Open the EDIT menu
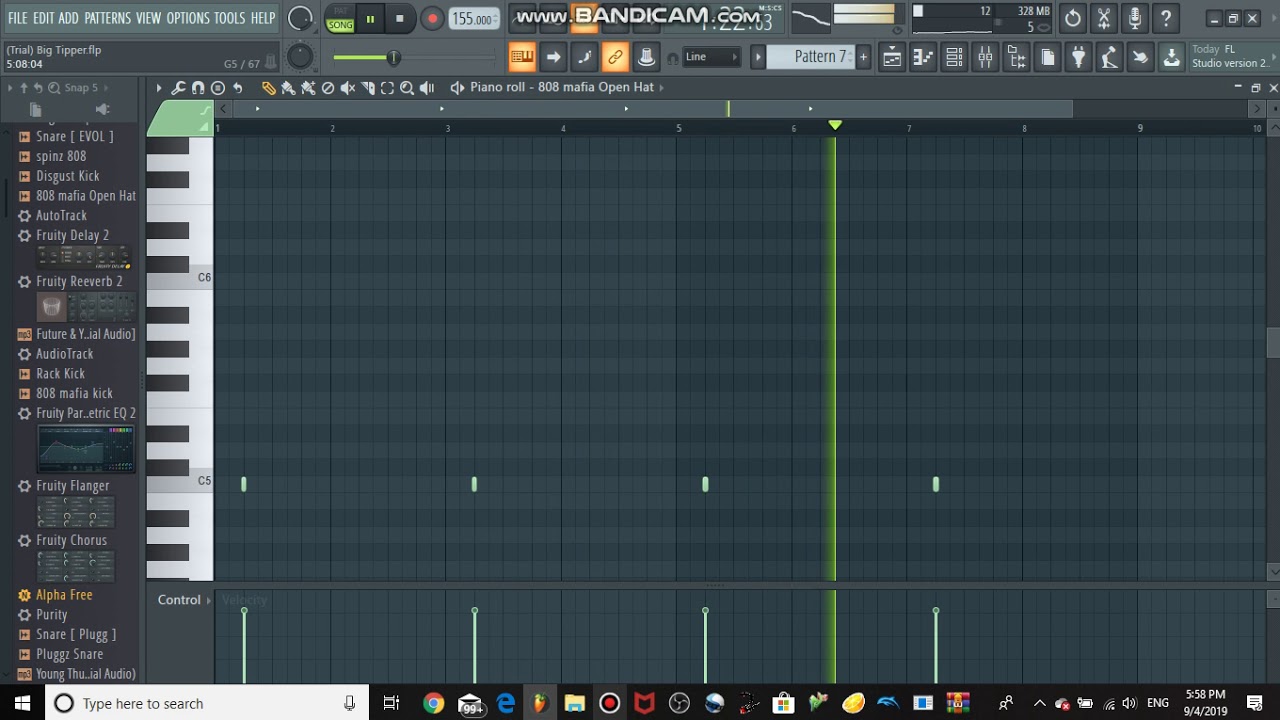Viewport: 1280px width, 720px height. pyautogui.click(x=43, y=18)
